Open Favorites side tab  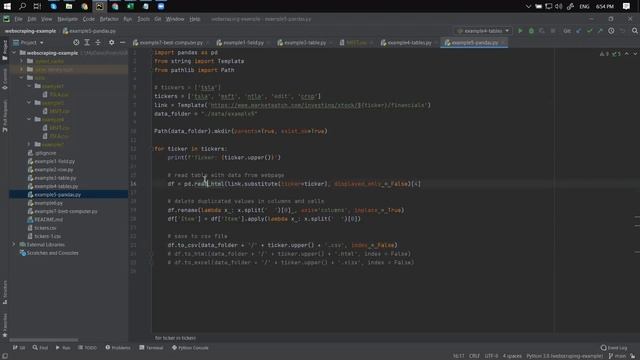tap(5, 325)
